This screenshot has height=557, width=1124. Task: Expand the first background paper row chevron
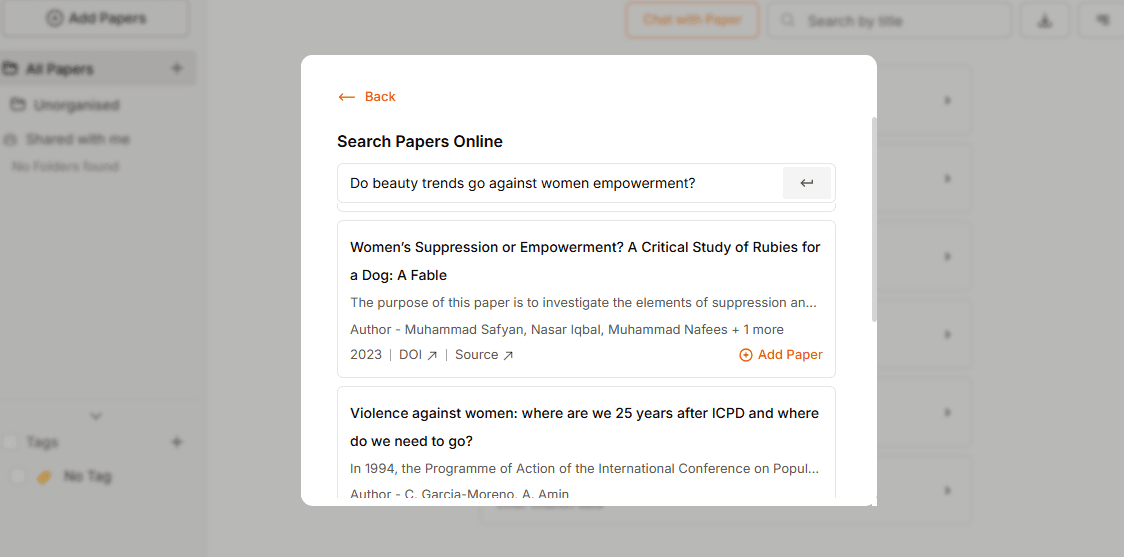(947, 100)
